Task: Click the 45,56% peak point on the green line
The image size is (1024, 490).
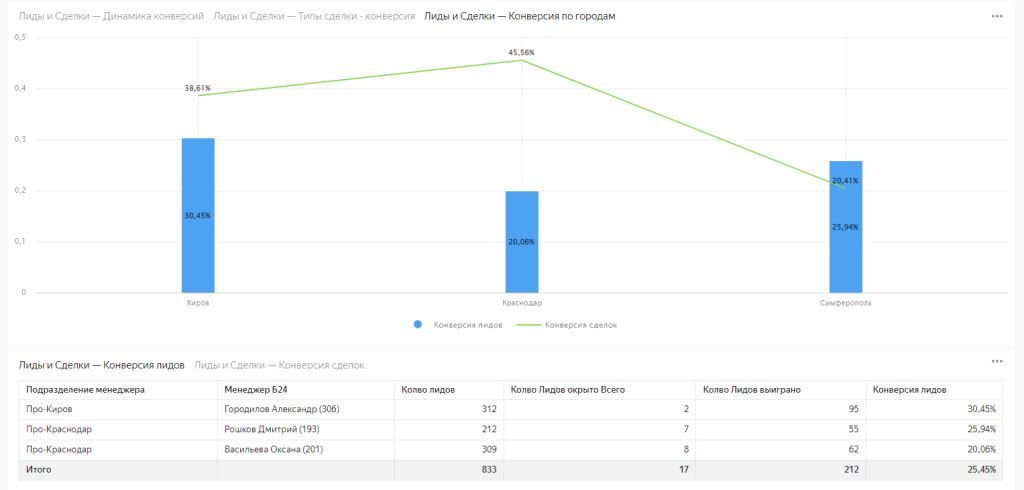Action: (522, 61)
